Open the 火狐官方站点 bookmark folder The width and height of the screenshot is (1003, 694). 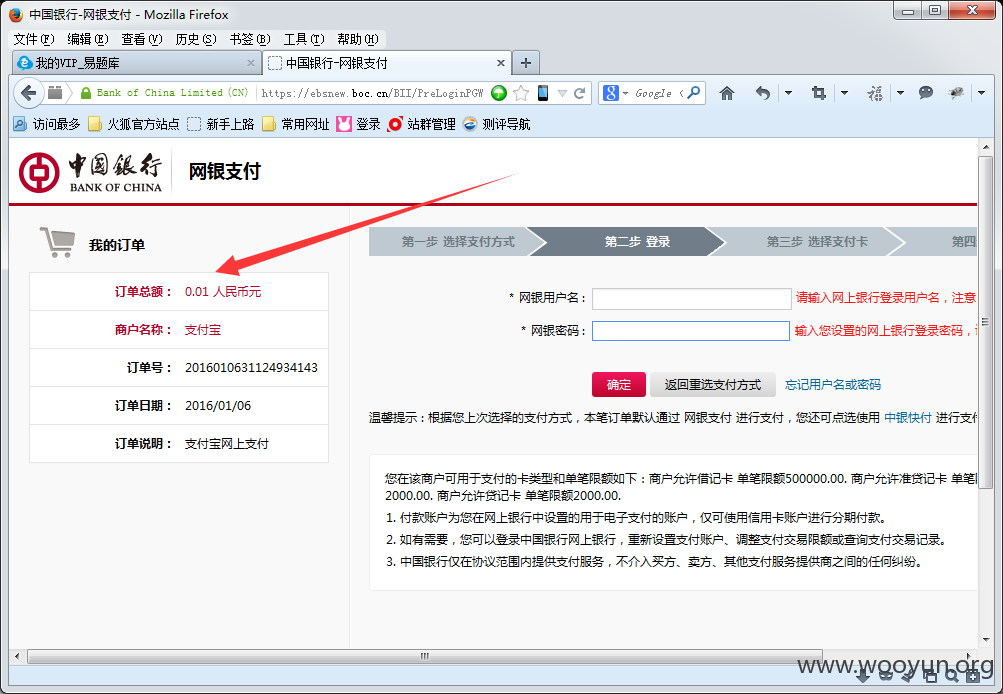tap(134, 124)
